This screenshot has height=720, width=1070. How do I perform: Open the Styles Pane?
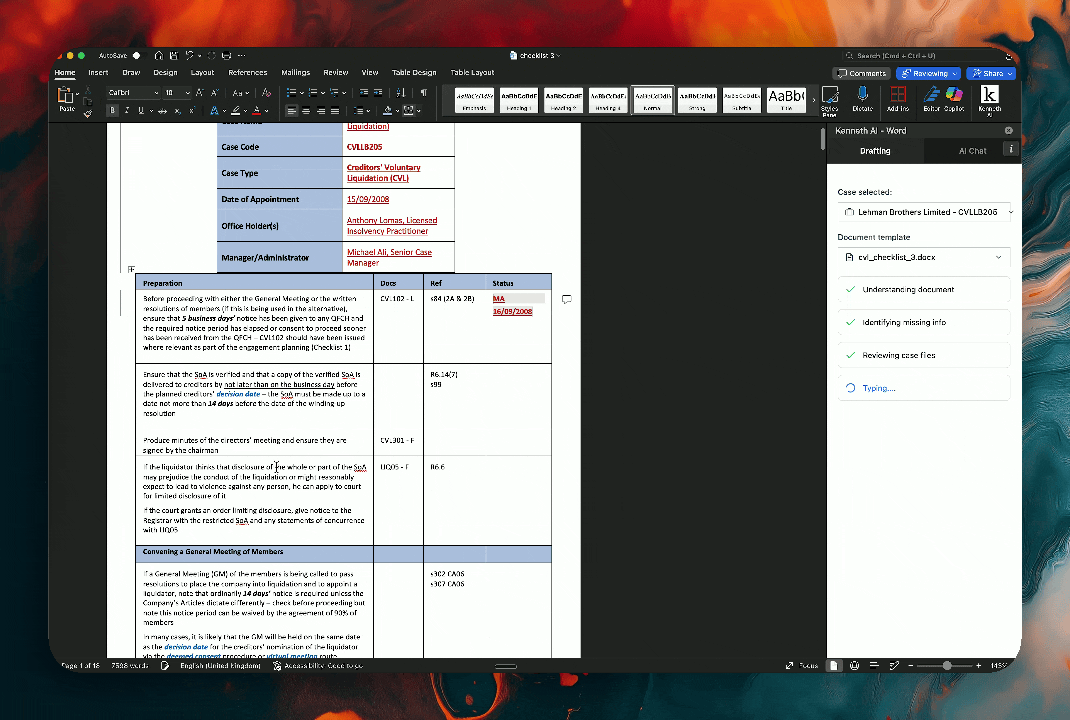(x=830, y=100)
